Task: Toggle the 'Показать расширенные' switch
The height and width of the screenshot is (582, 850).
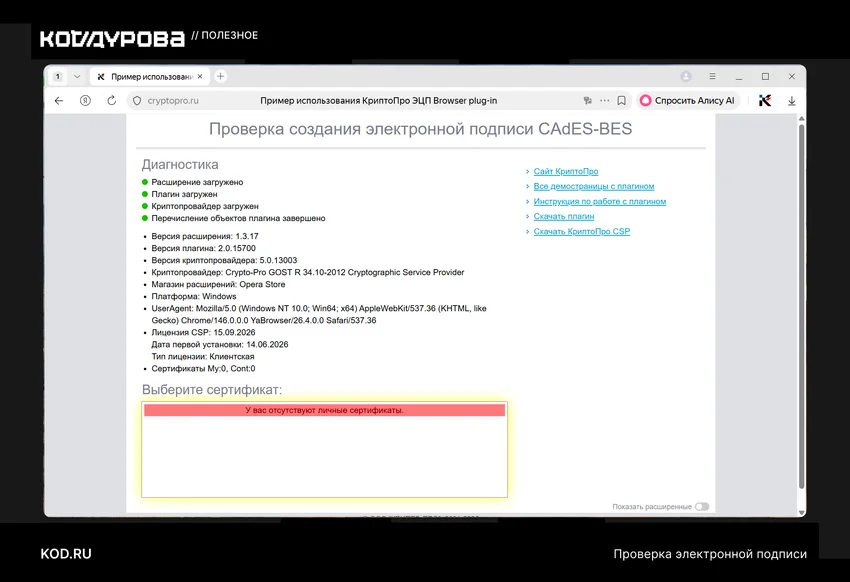Action: click(702, 507)
